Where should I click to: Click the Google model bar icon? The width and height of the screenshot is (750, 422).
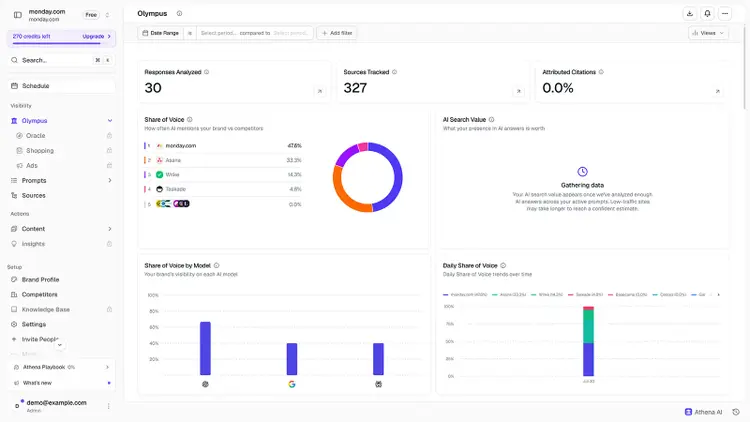(292, 384)
